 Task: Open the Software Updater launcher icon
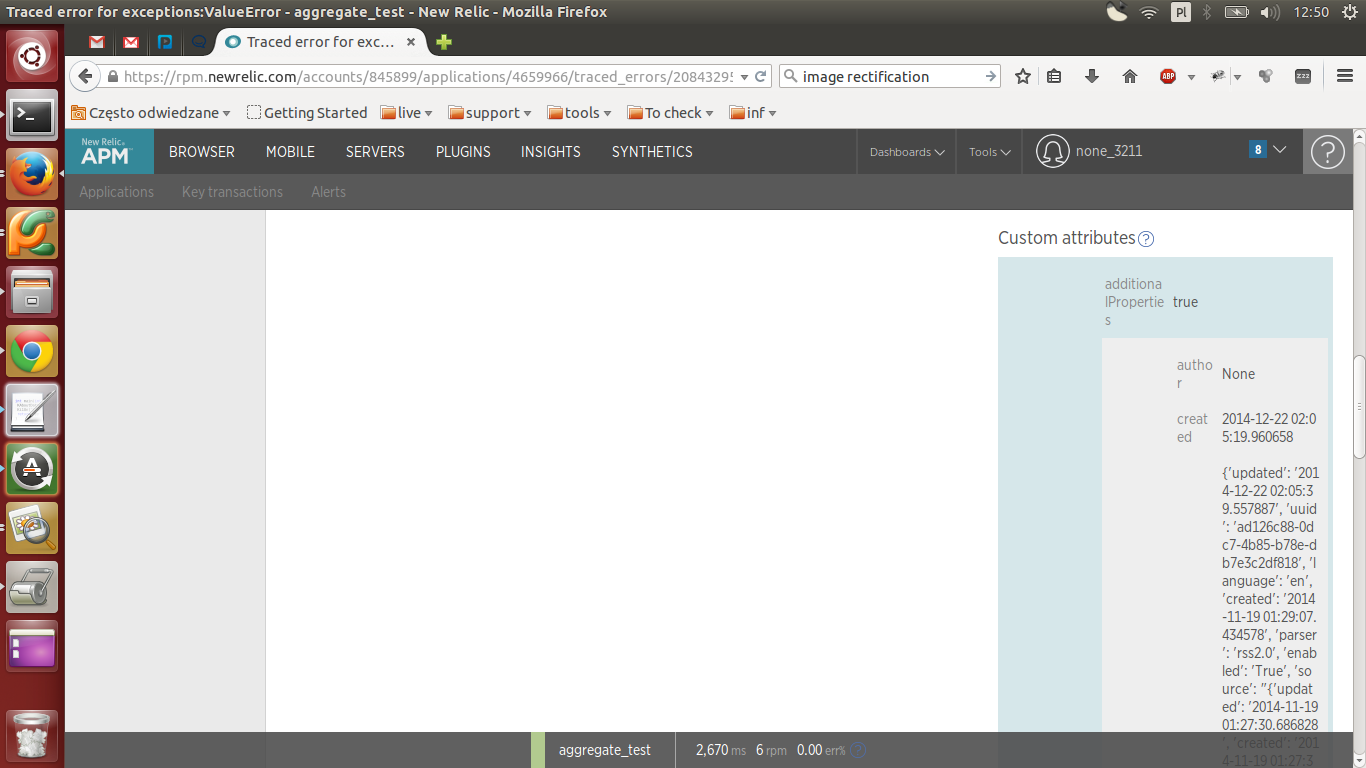click(x=32, y=468)
